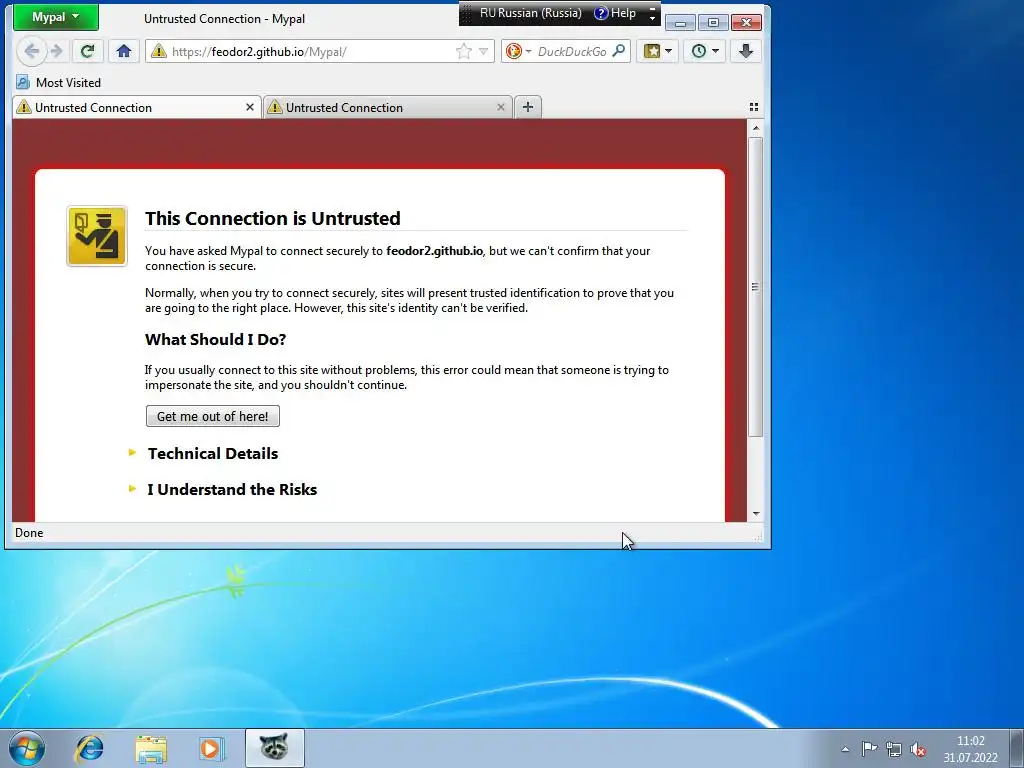Click bold feodor2.github.io text in message

[434, 251]
